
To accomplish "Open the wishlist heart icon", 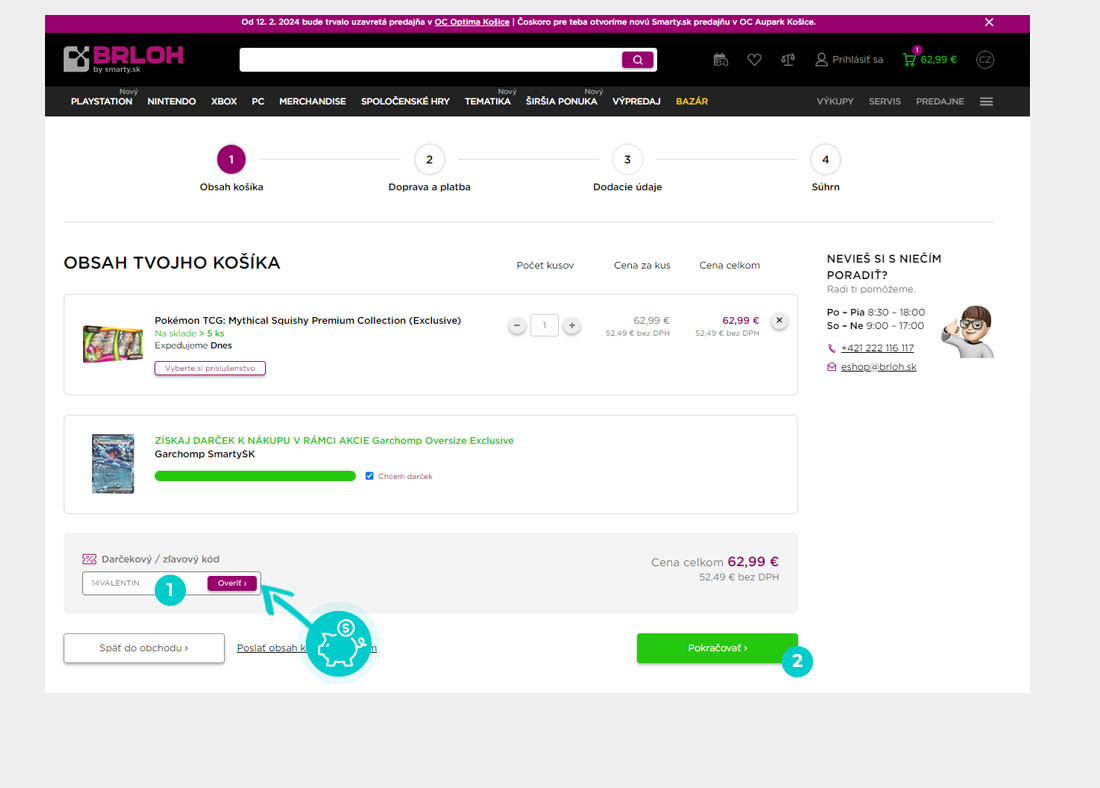I will pyautogui.click(x=754, y=60).
